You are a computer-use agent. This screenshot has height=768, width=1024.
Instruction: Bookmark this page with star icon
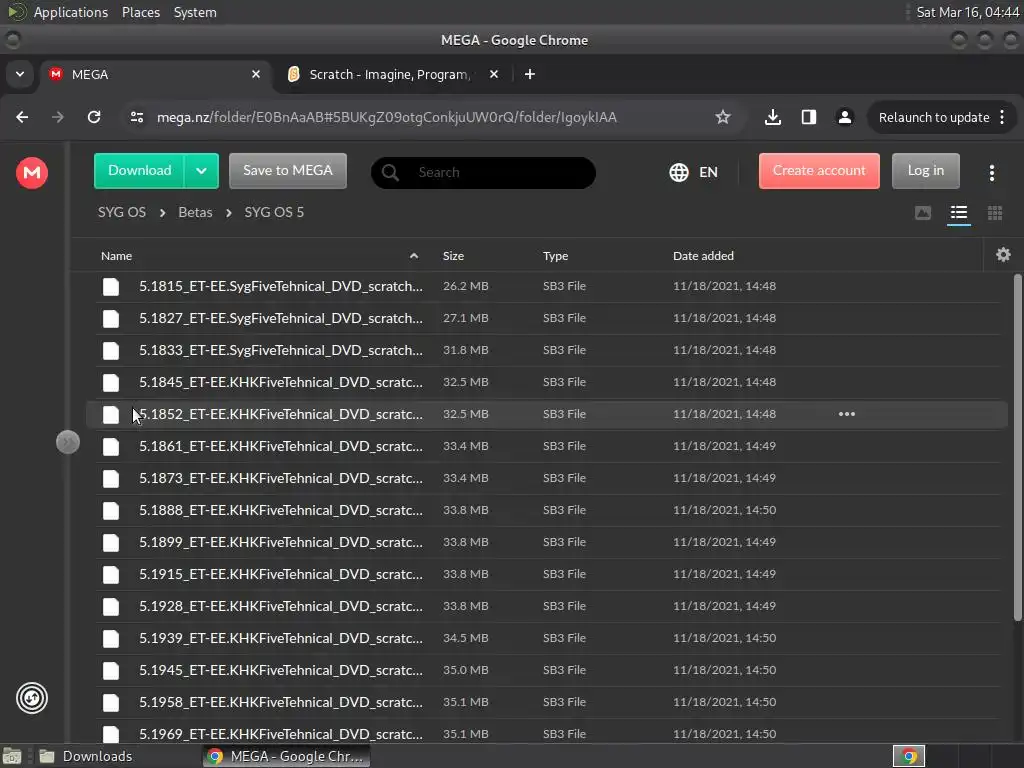722,118
